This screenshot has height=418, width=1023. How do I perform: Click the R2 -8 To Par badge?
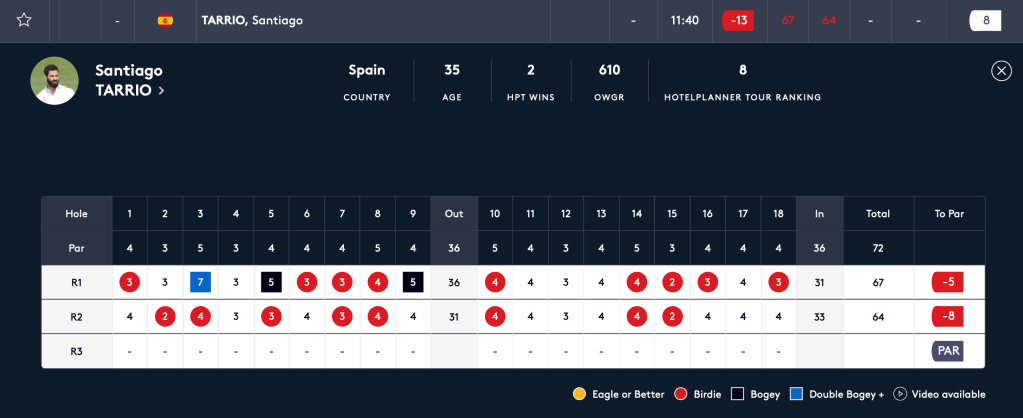point(949,317)
